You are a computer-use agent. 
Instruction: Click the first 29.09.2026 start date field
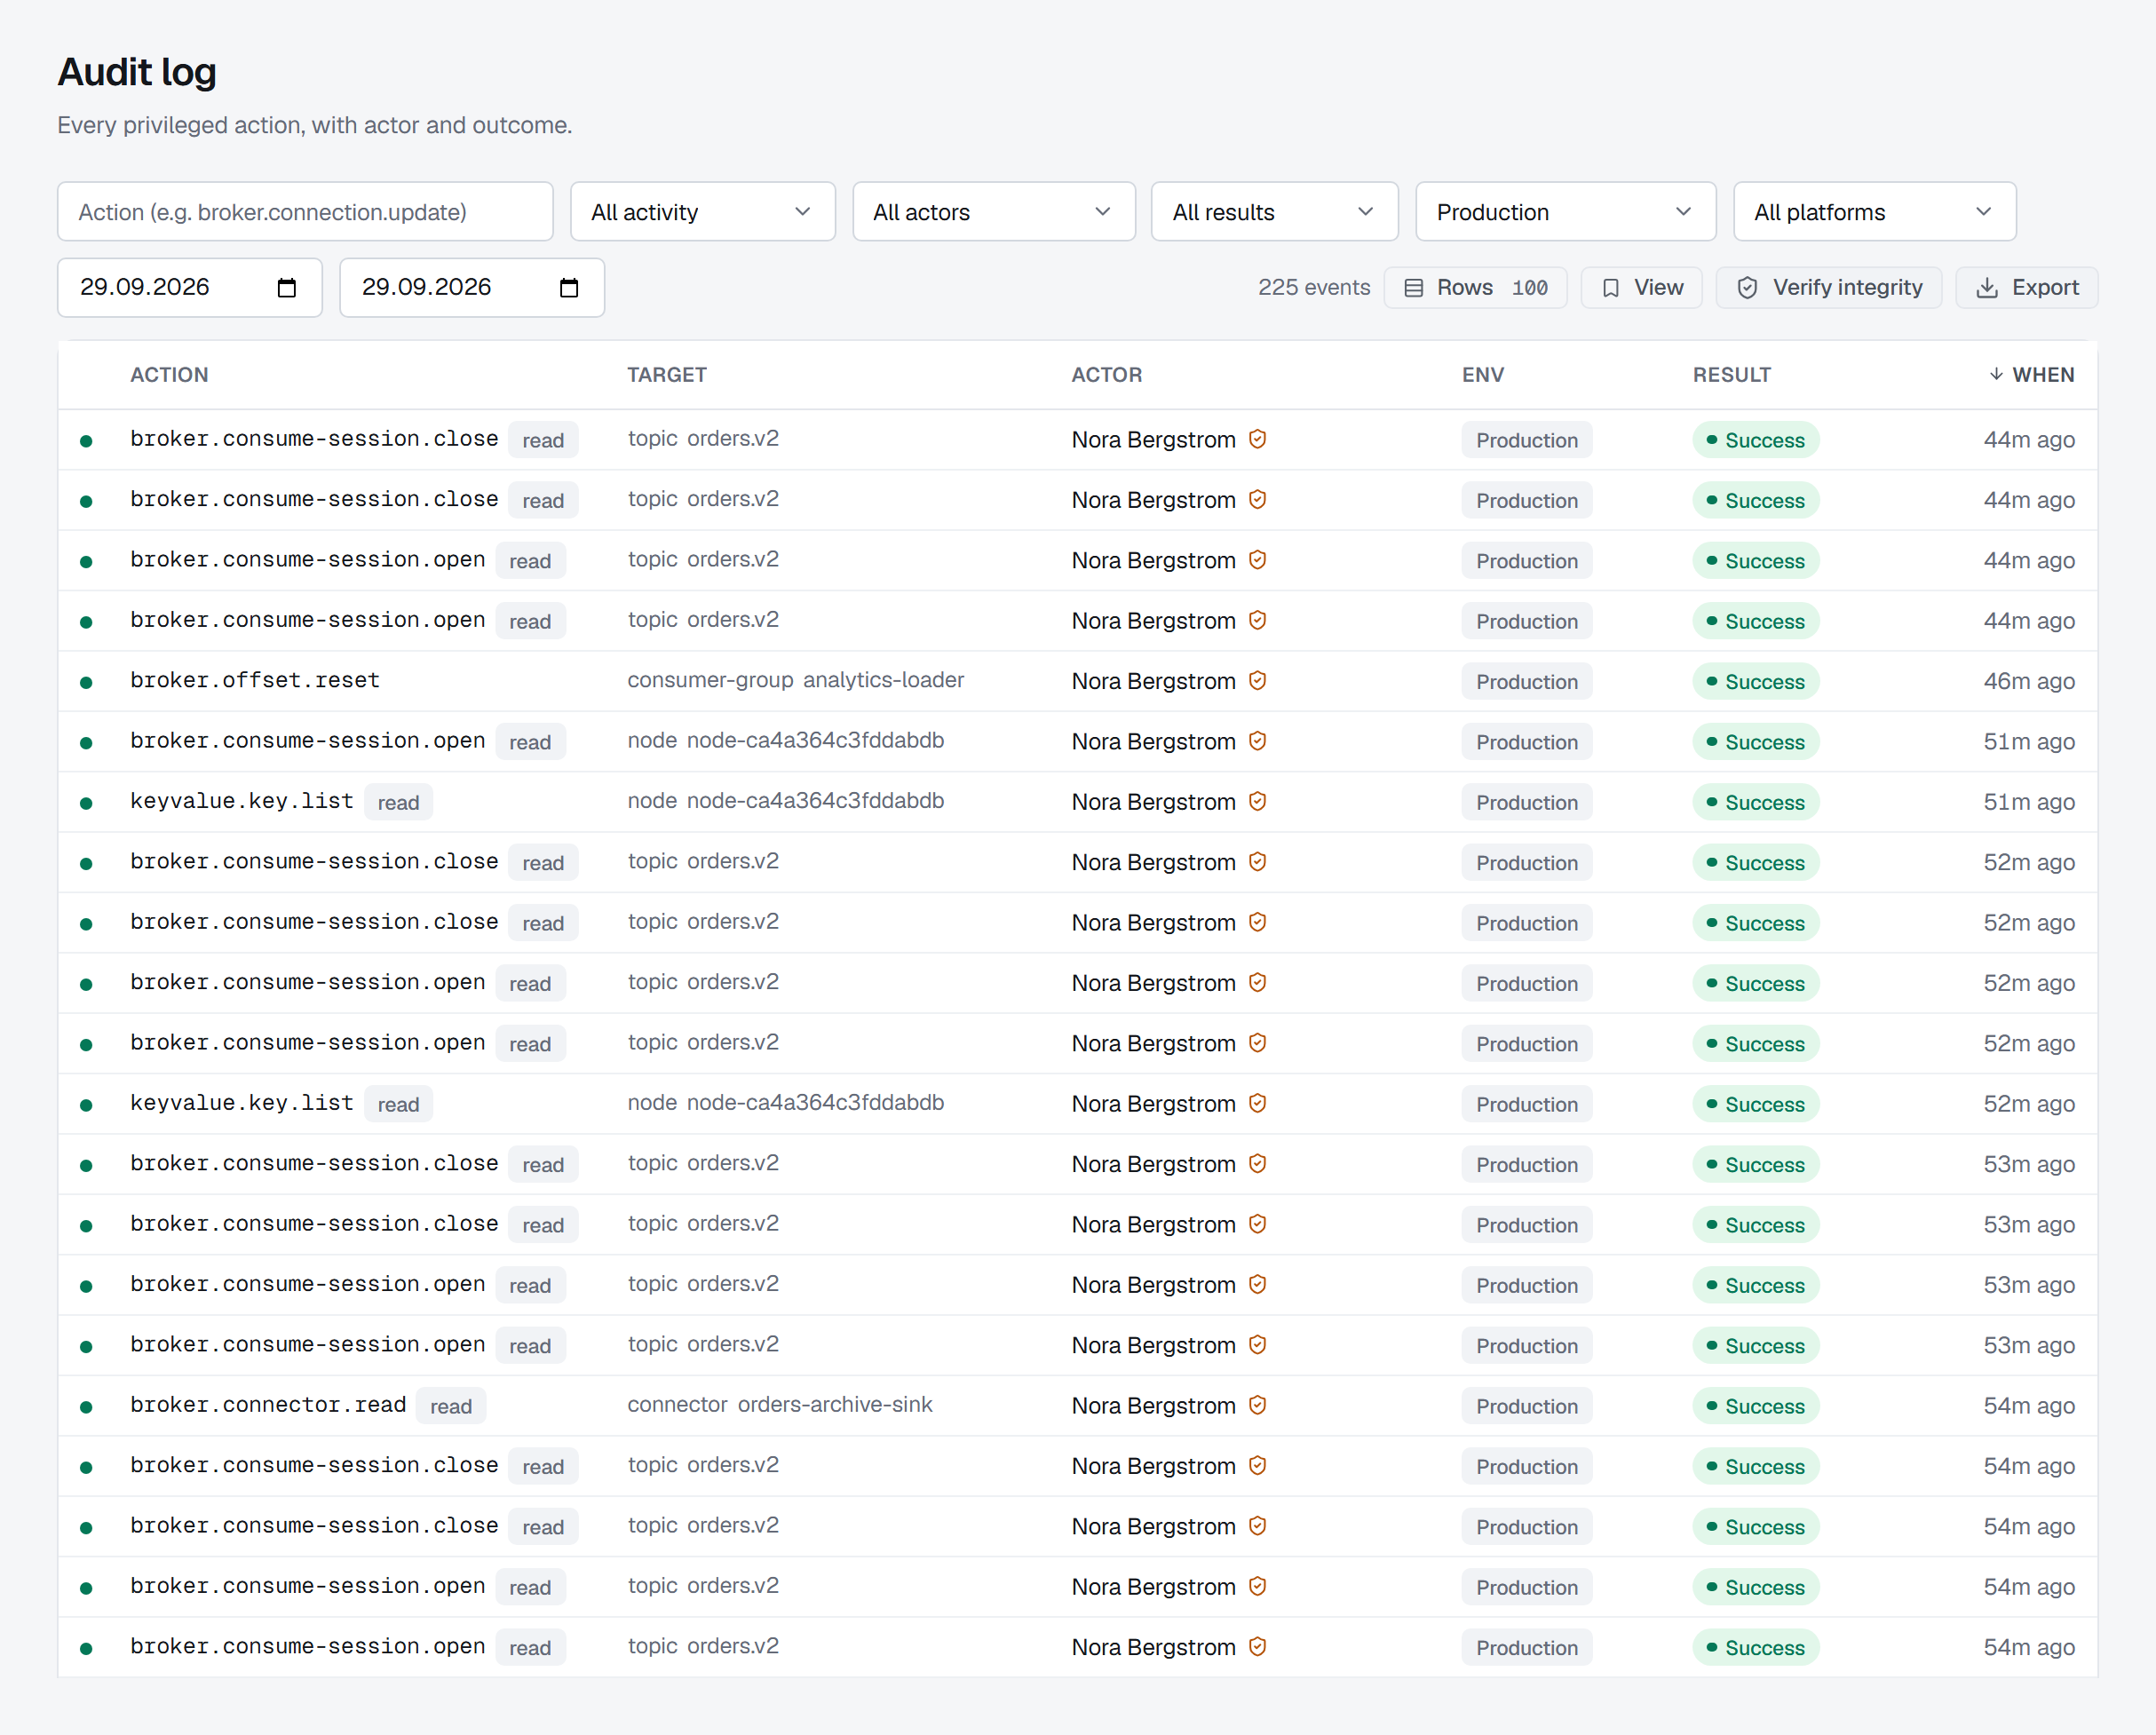[x=190, y=288]
